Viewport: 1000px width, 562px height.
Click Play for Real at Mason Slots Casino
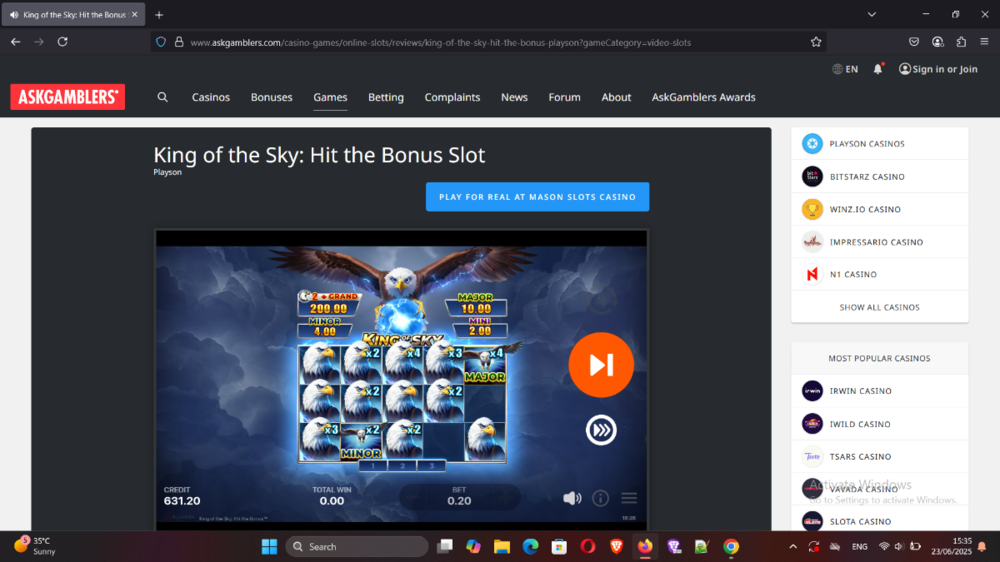coord(537,197)
